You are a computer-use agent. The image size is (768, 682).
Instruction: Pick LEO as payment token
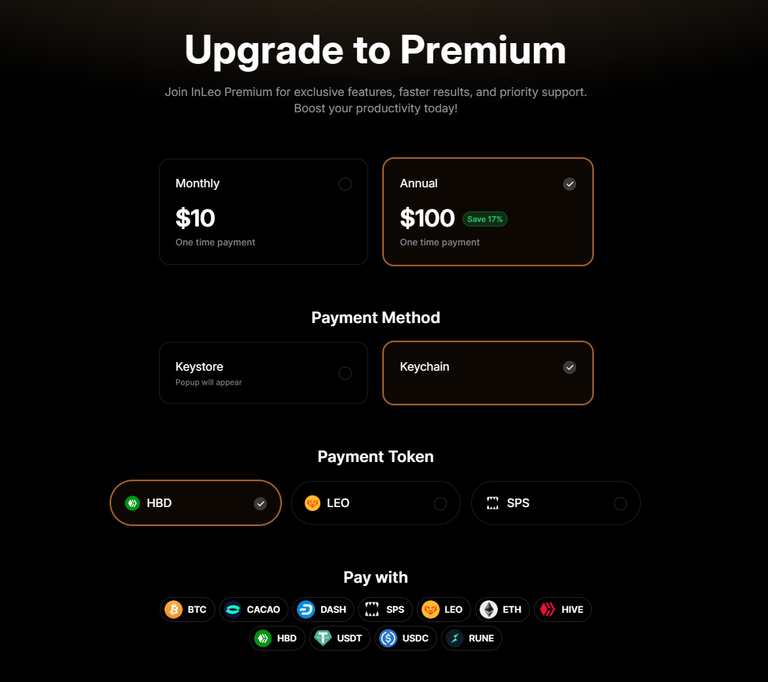pyautogui.click(x=376, y=503)
